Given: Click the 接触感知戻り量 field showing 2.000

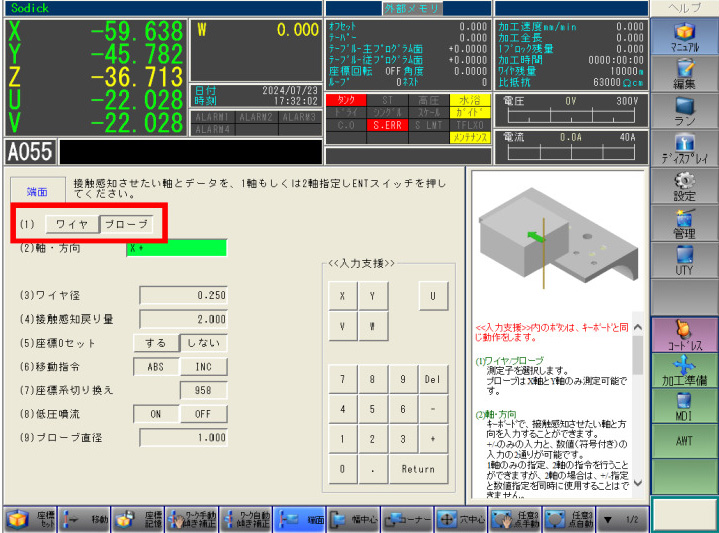Looking at the screenshot, I should [x=183, y=319].
